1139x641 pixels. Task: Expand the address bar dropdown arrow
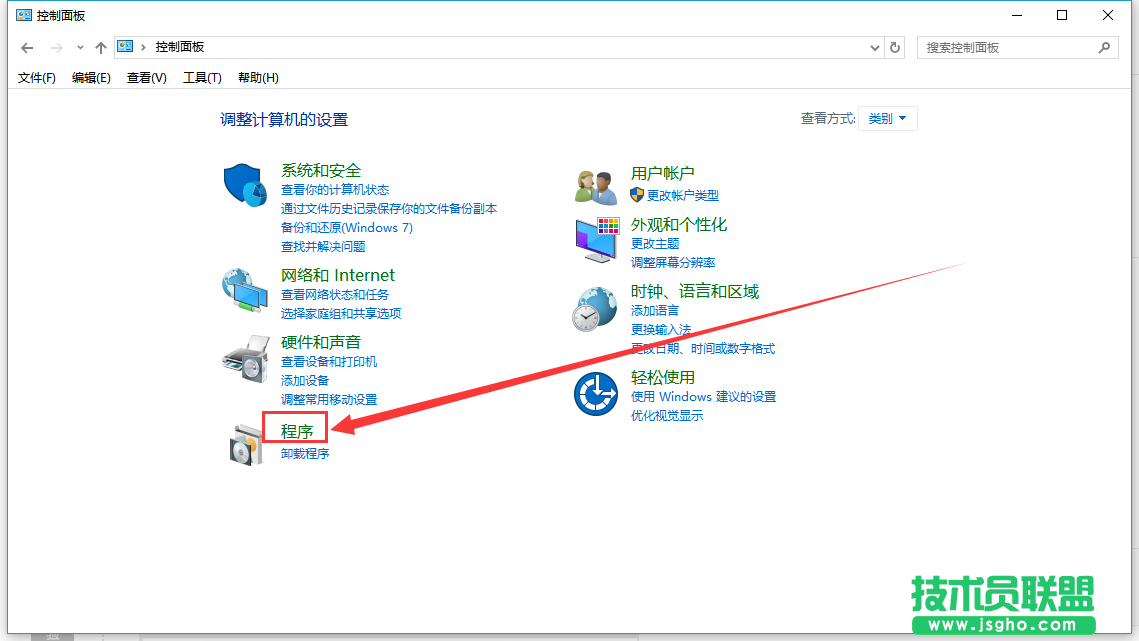[874, 47]
